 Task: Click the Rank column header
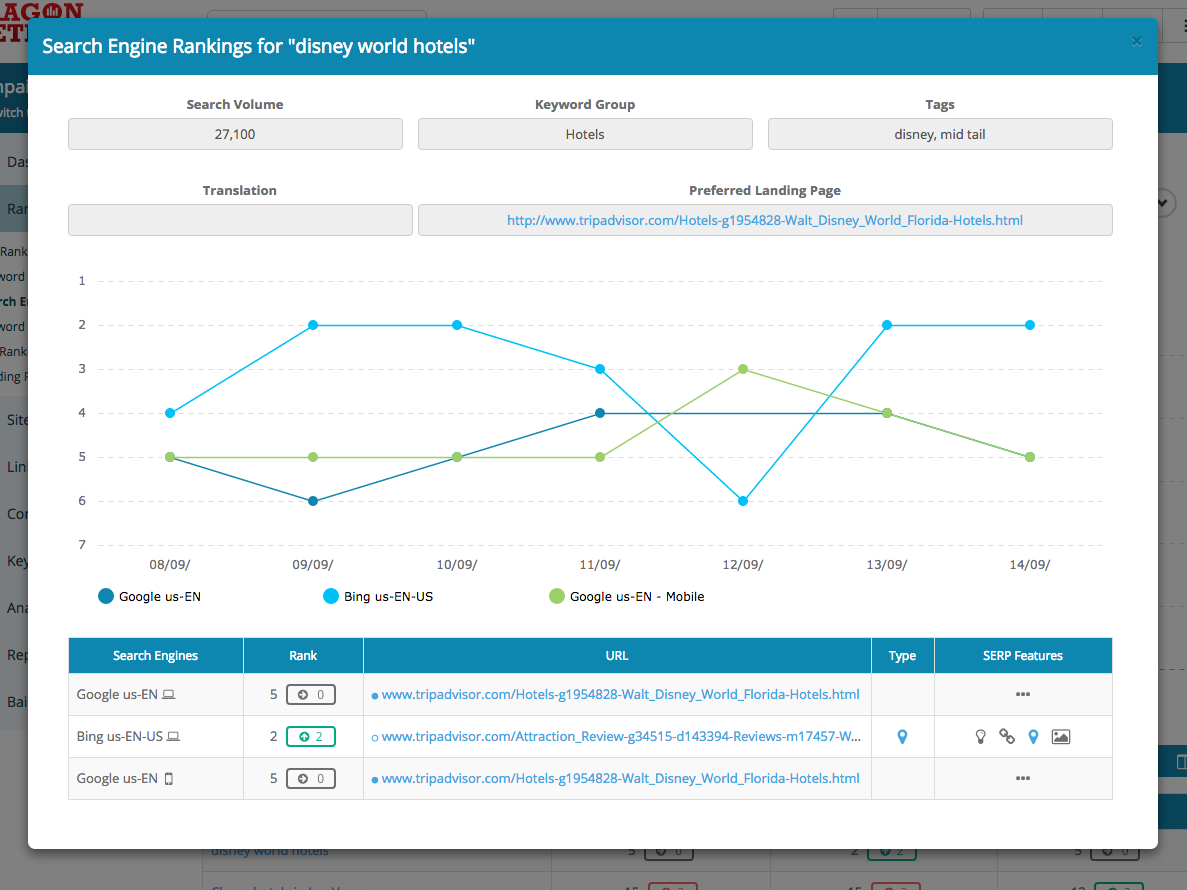pos(303,656)
